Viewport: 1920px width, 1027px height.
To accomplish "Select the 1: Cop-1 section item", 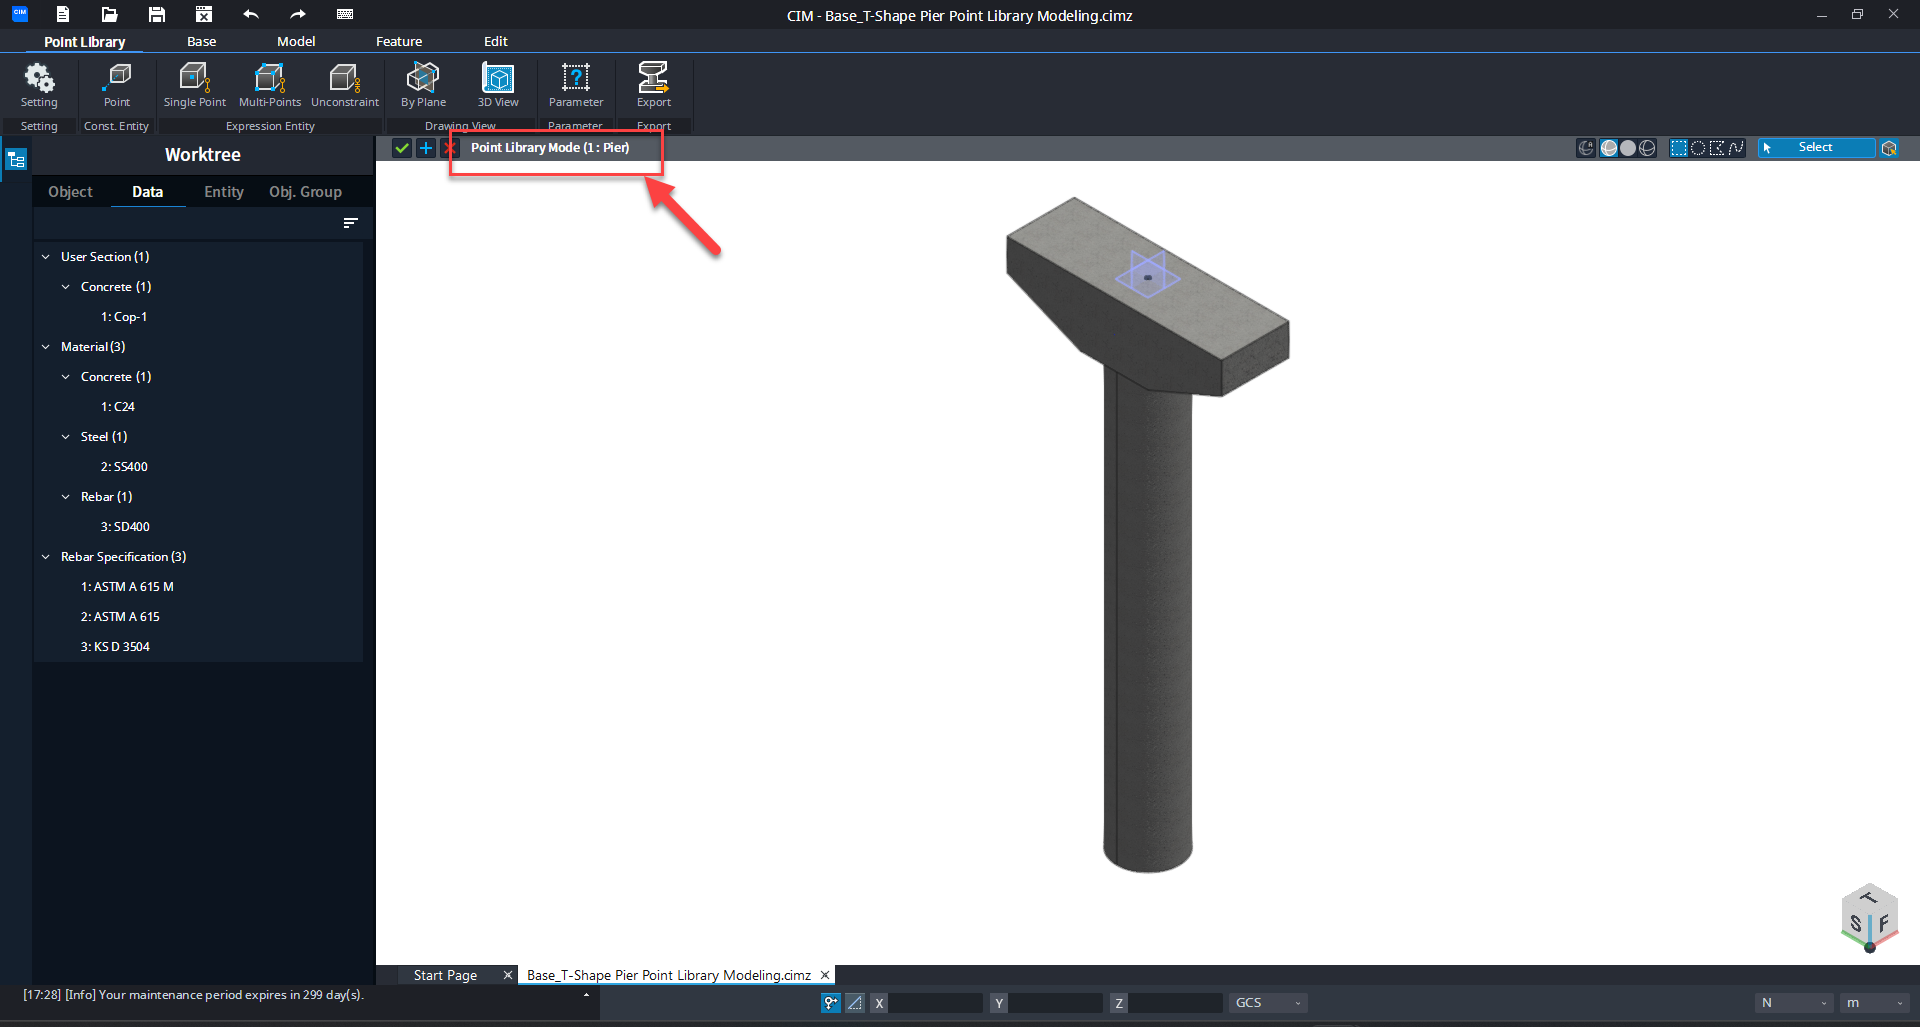I will [124, 317].
